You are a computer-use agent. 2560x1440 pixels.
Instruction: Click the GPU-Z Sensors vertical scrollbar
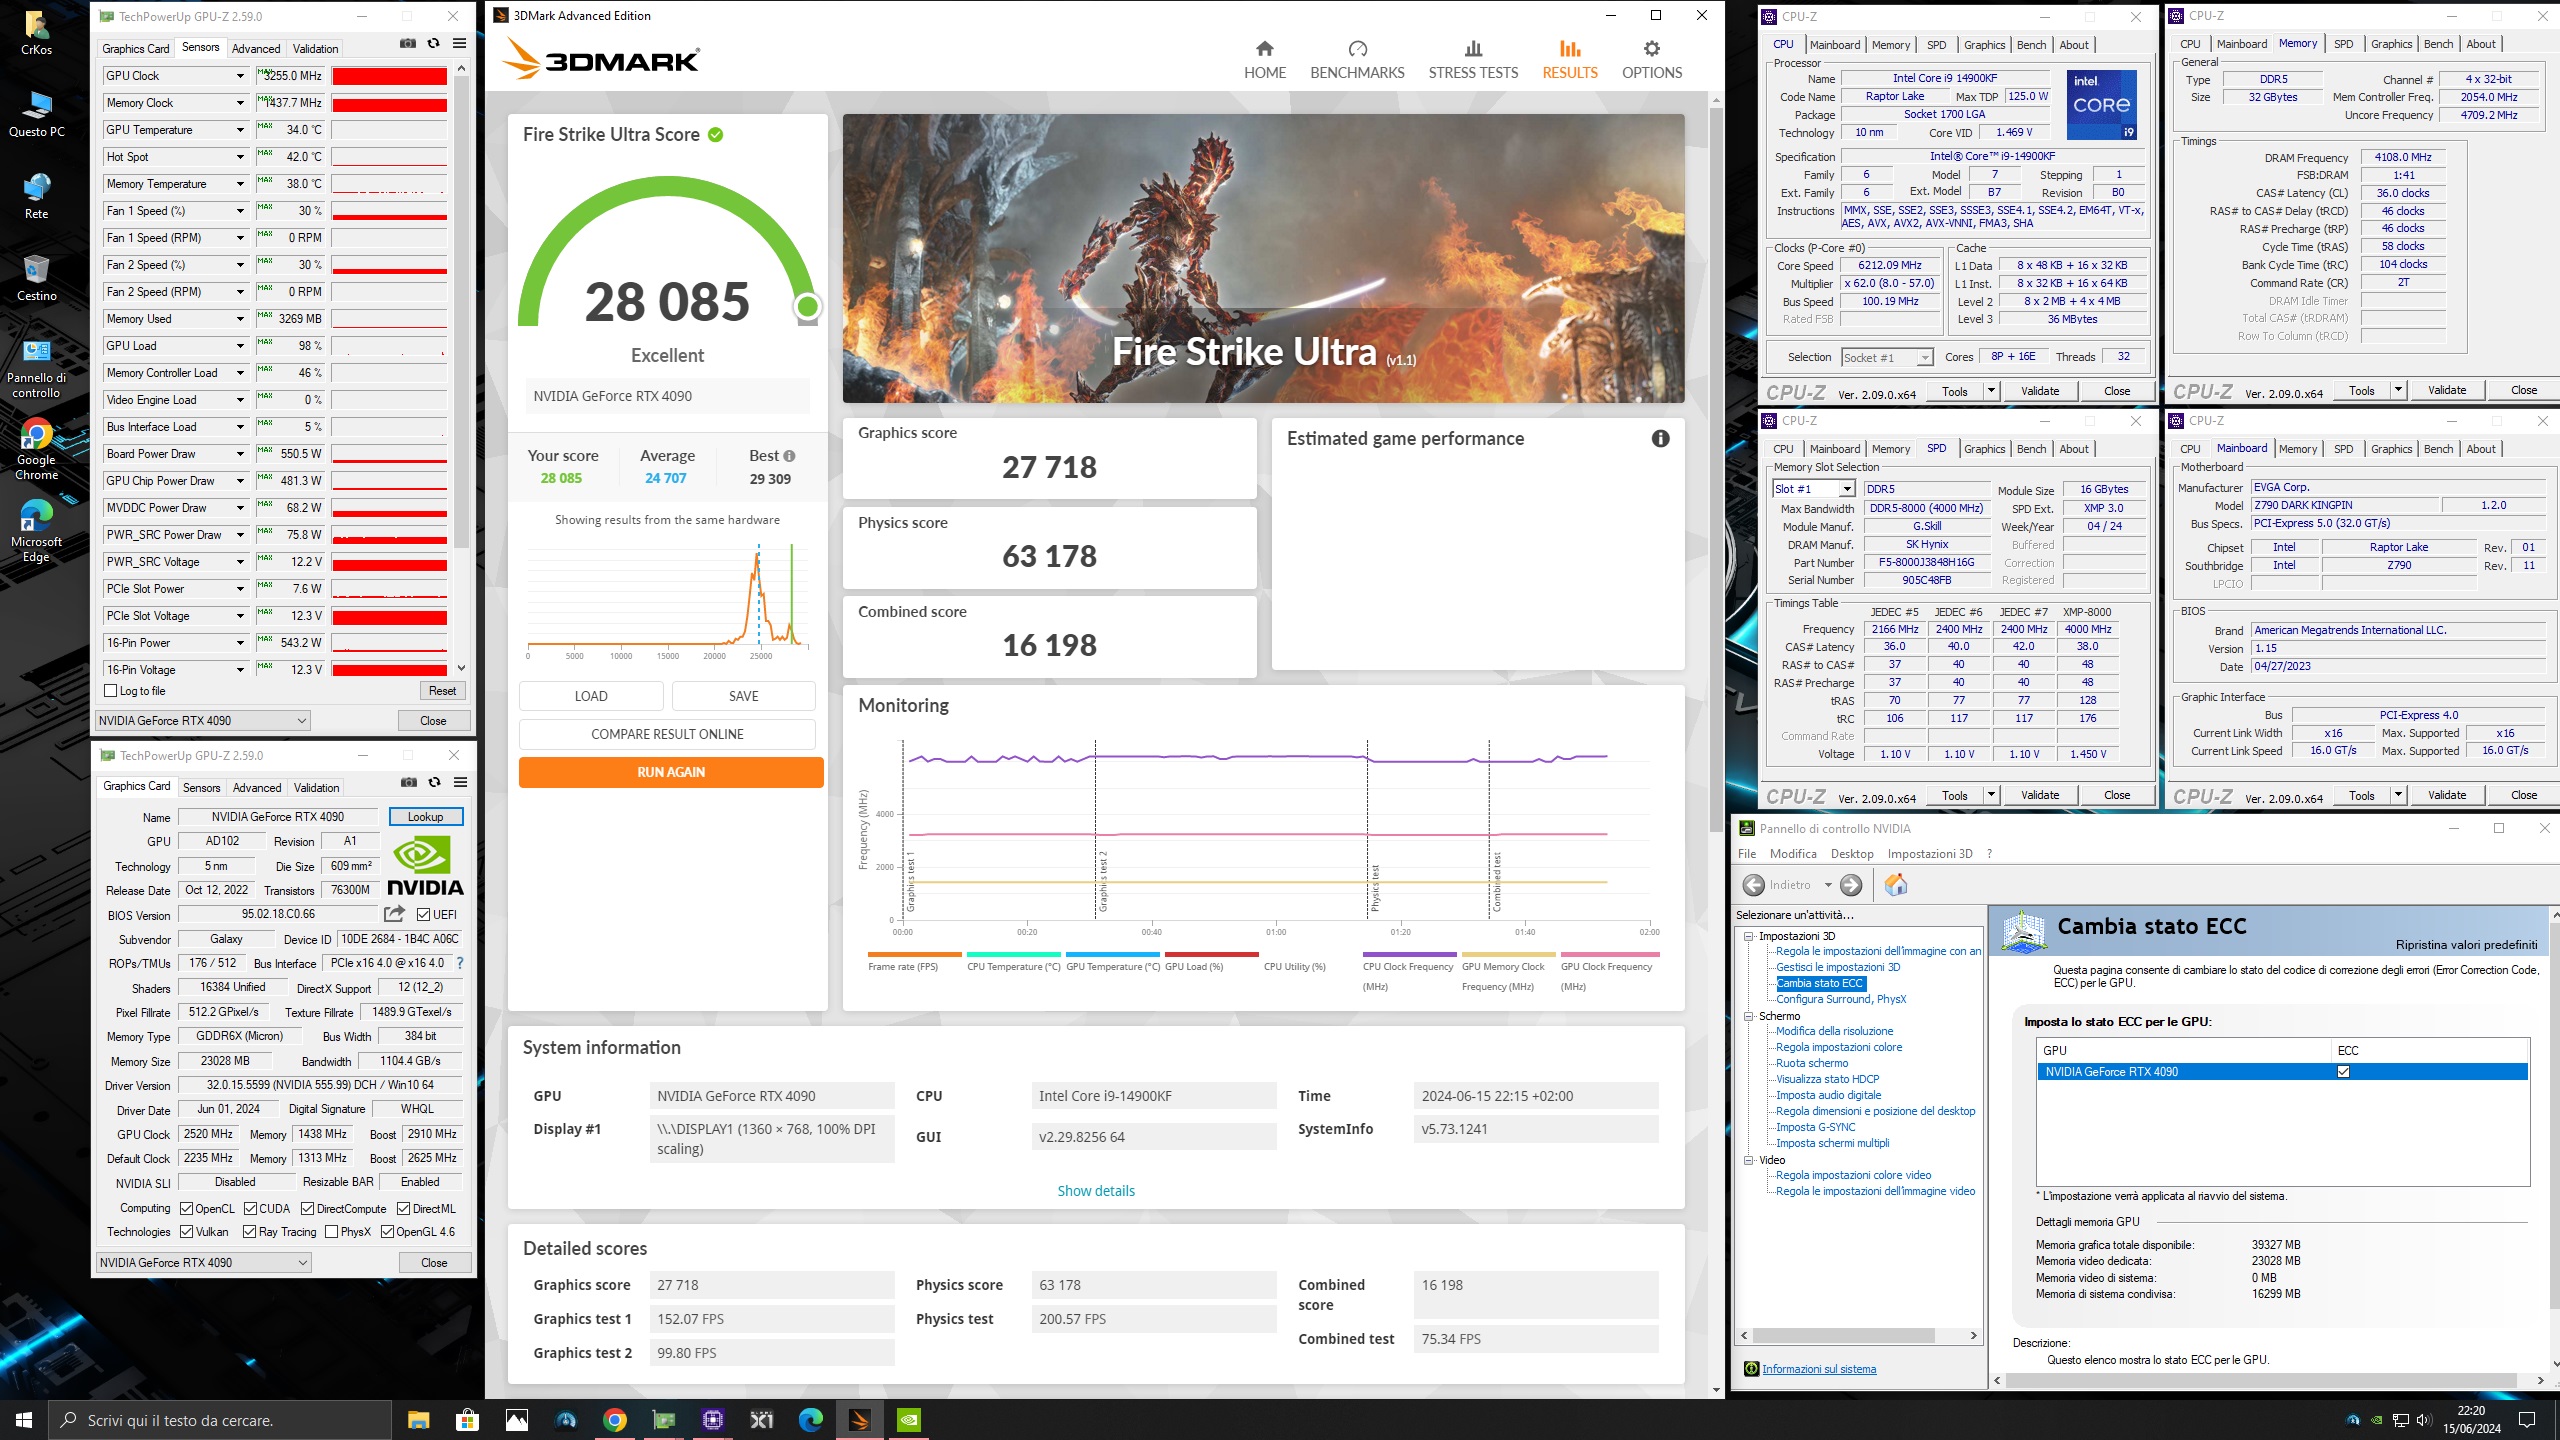[x=461, y=311]
